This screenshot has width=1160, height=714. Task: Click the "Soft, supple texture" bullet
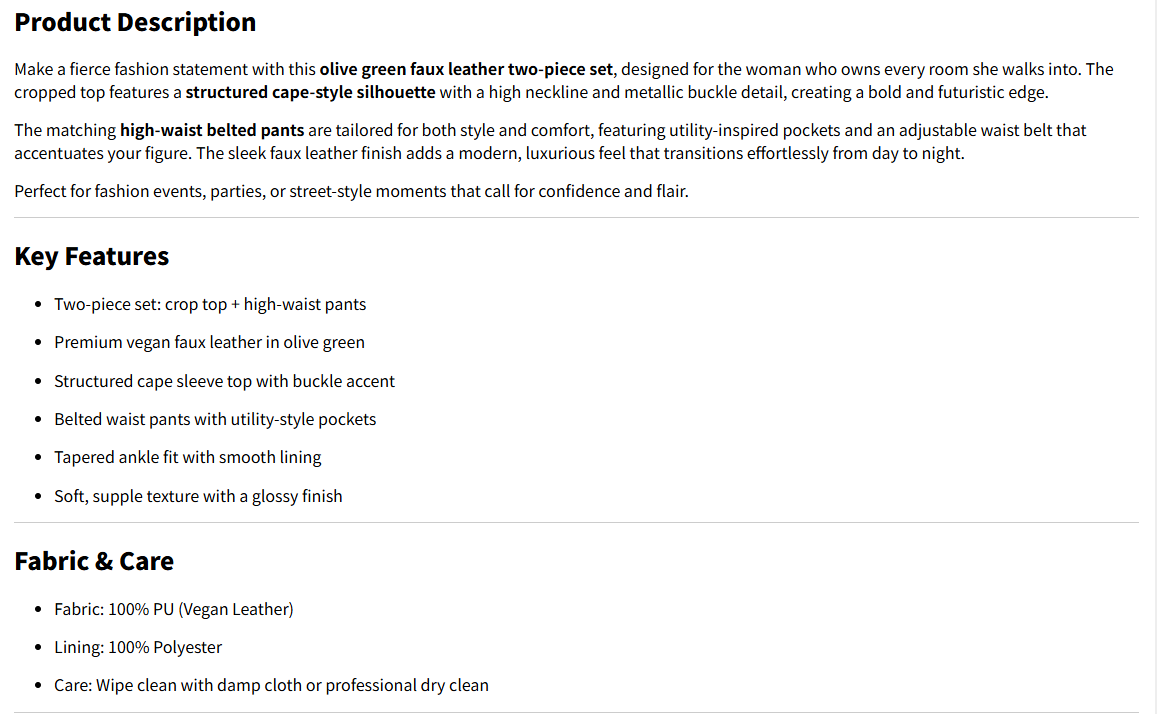[x=198, y=496]
